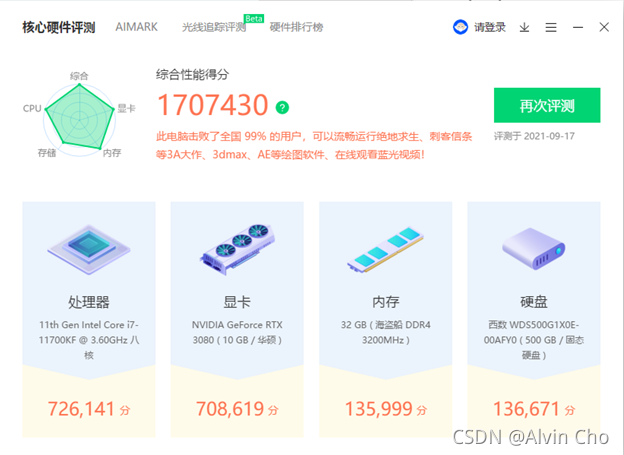Open the 核心硬件评测 tab
624x455 pixels.
pos(59,27)
